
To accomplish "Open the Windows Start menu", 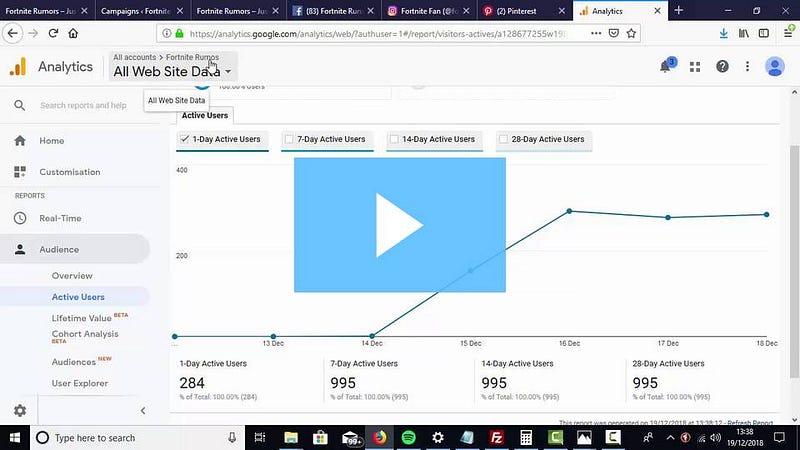I will pos(15,437).
